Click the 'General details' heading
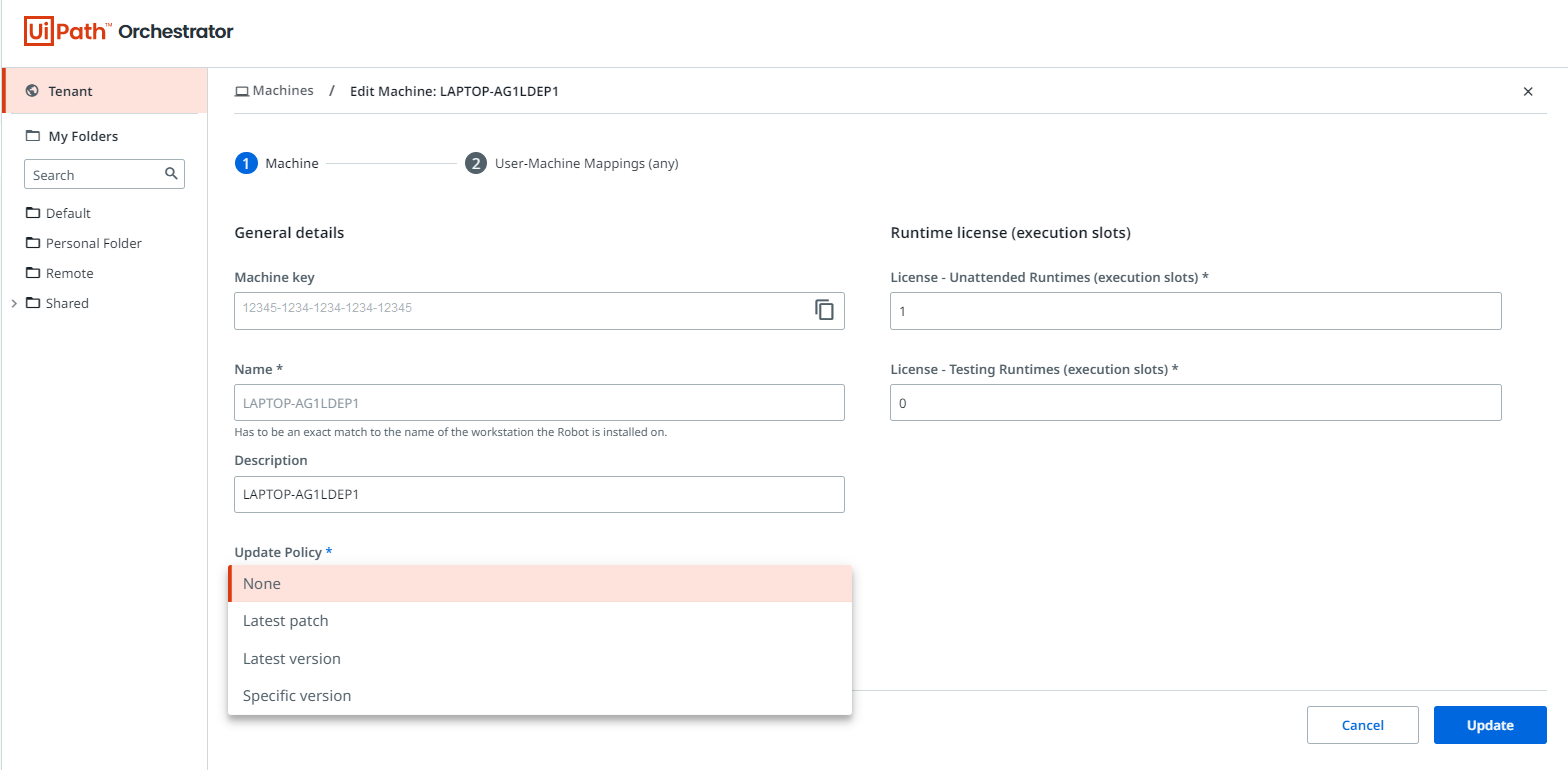 point(289,233)
